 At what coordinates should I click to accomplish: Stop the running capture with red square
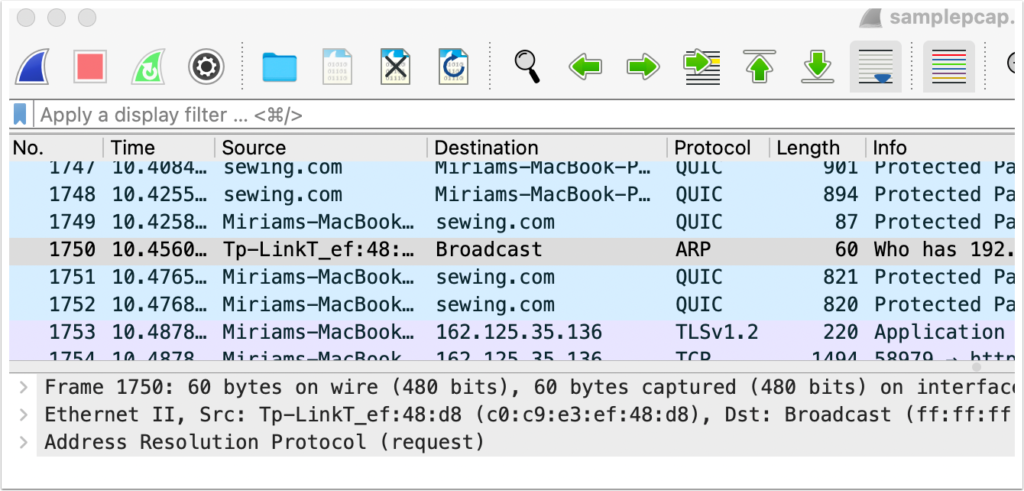[x=90, y=67]
